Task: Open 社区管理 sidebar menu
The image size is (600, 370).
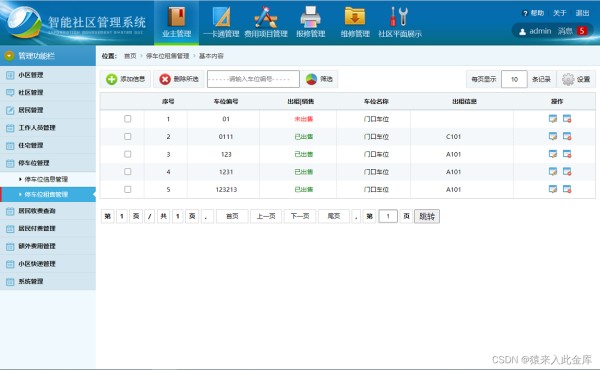Action: (x=48, y=93)
